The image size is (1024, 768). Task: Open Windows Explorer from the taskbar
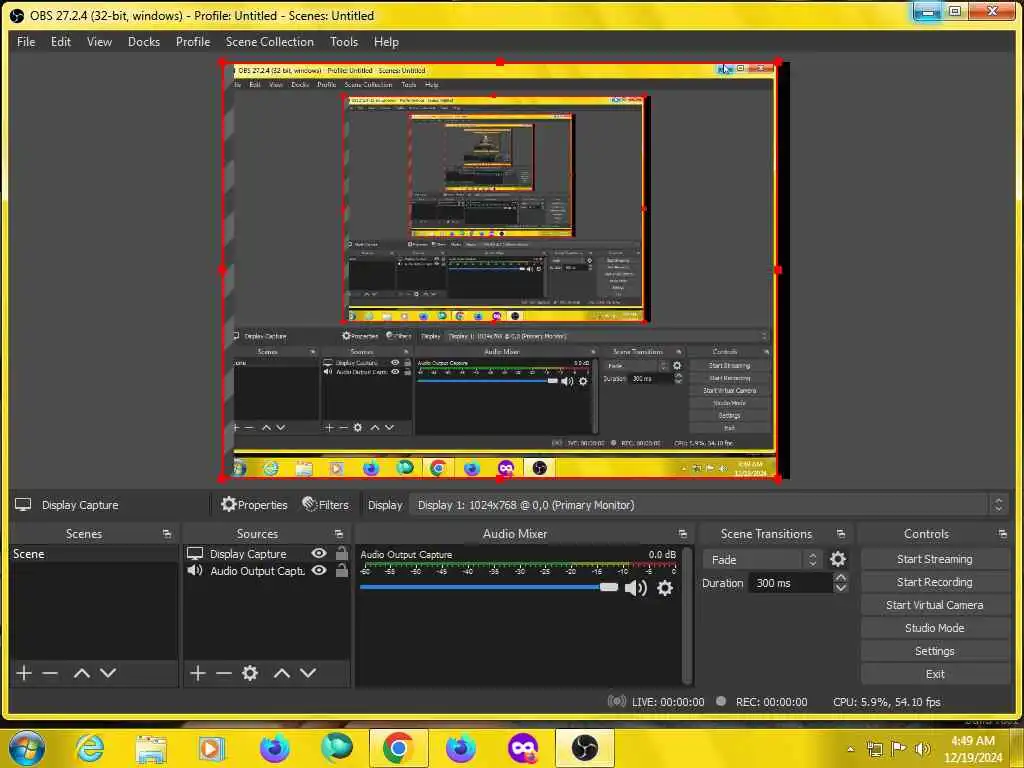pos(151,748)
